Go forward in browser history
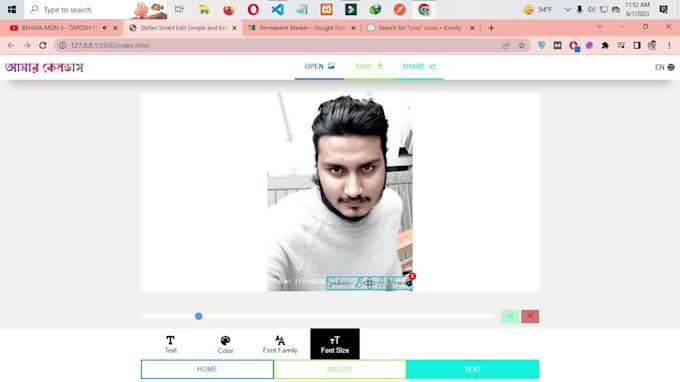680x382 pixels. (27, 45)
